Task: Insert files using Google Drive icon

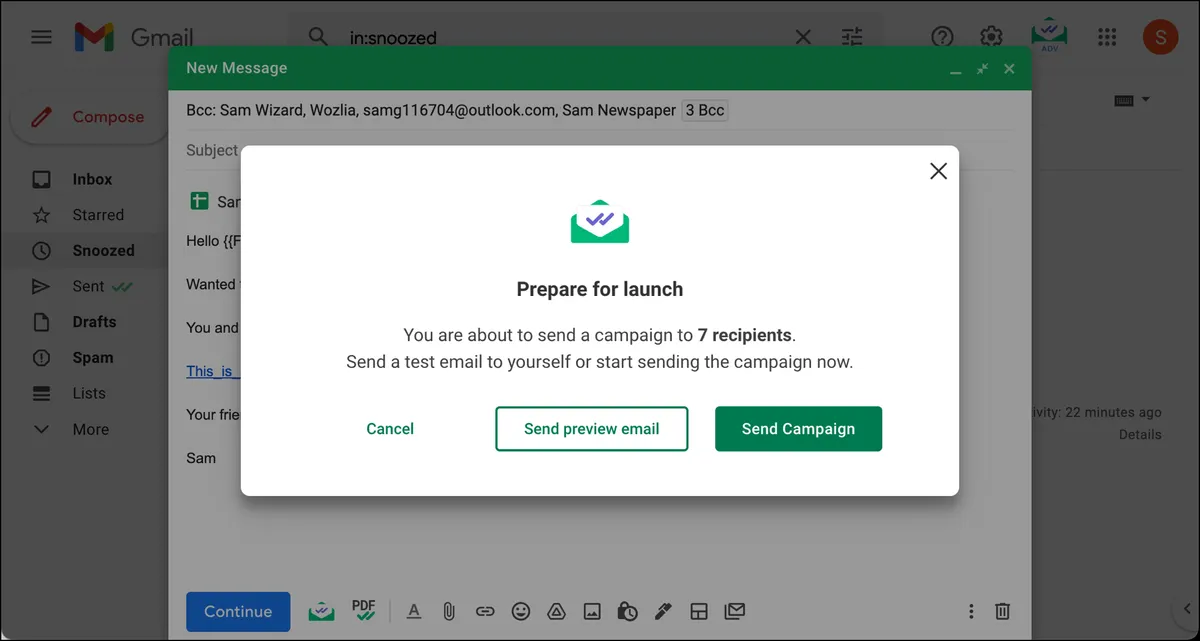Action: click(x=556, y=610)
